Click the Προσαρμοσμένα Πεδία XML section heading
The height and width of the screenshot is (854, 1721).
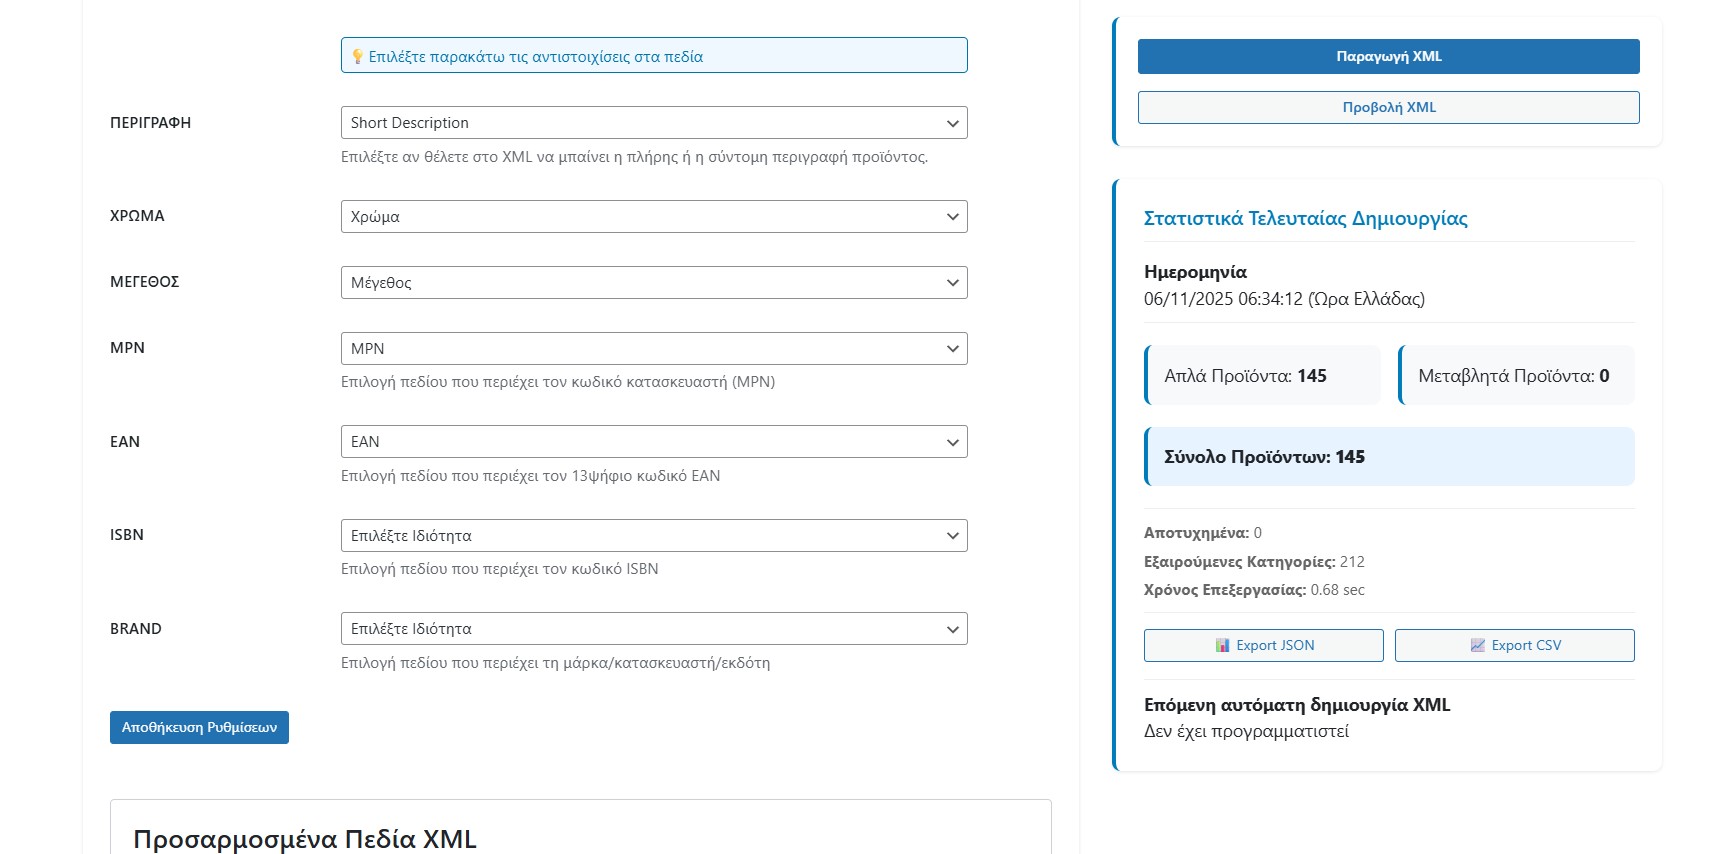tap(305, 839)
